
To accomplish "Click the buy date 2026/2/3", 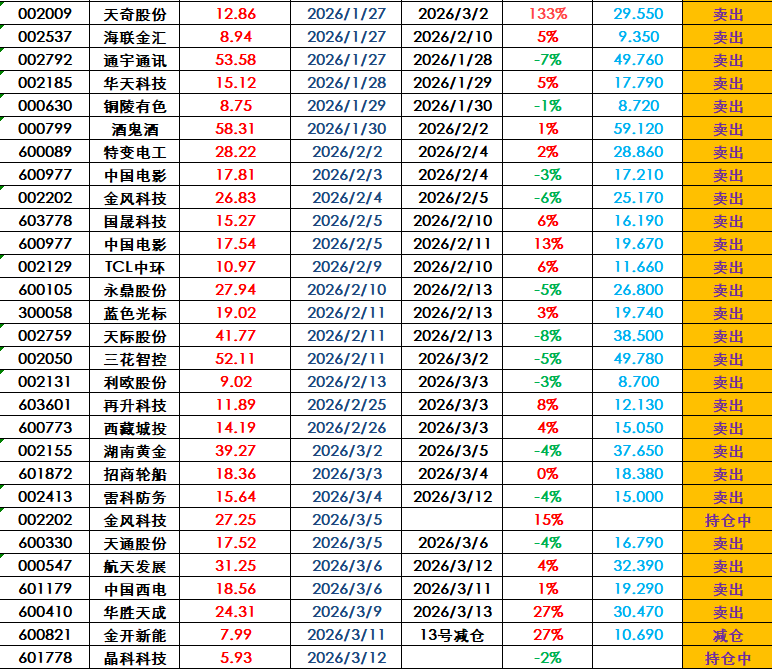I will click(347, 175).
